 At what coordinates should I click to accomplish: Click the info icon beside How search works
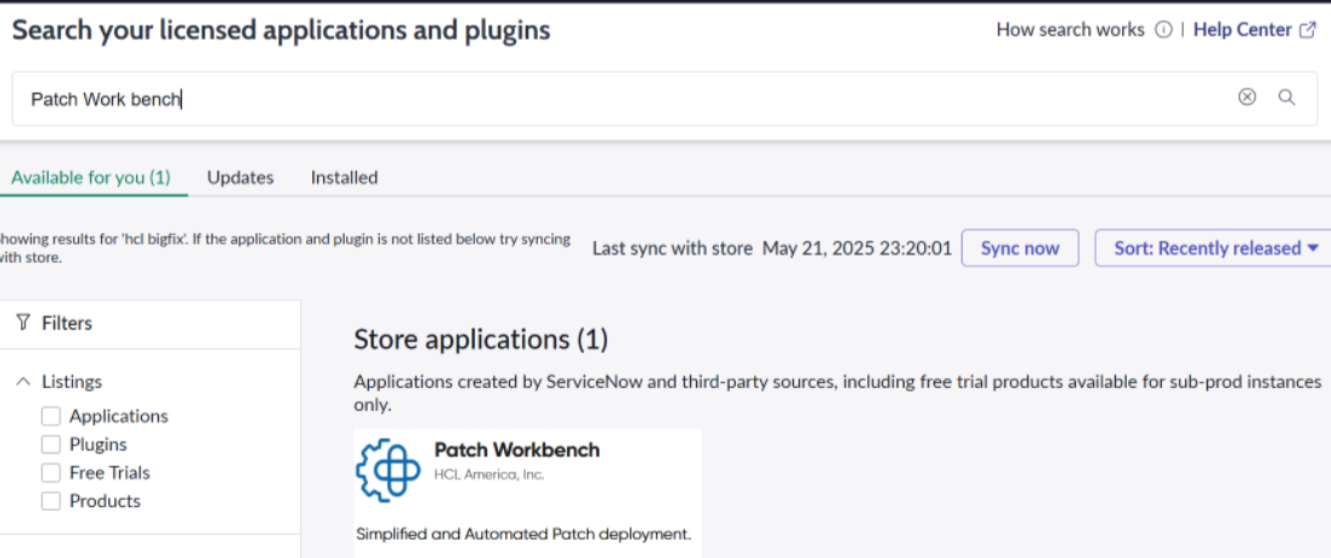(1163, 30)
